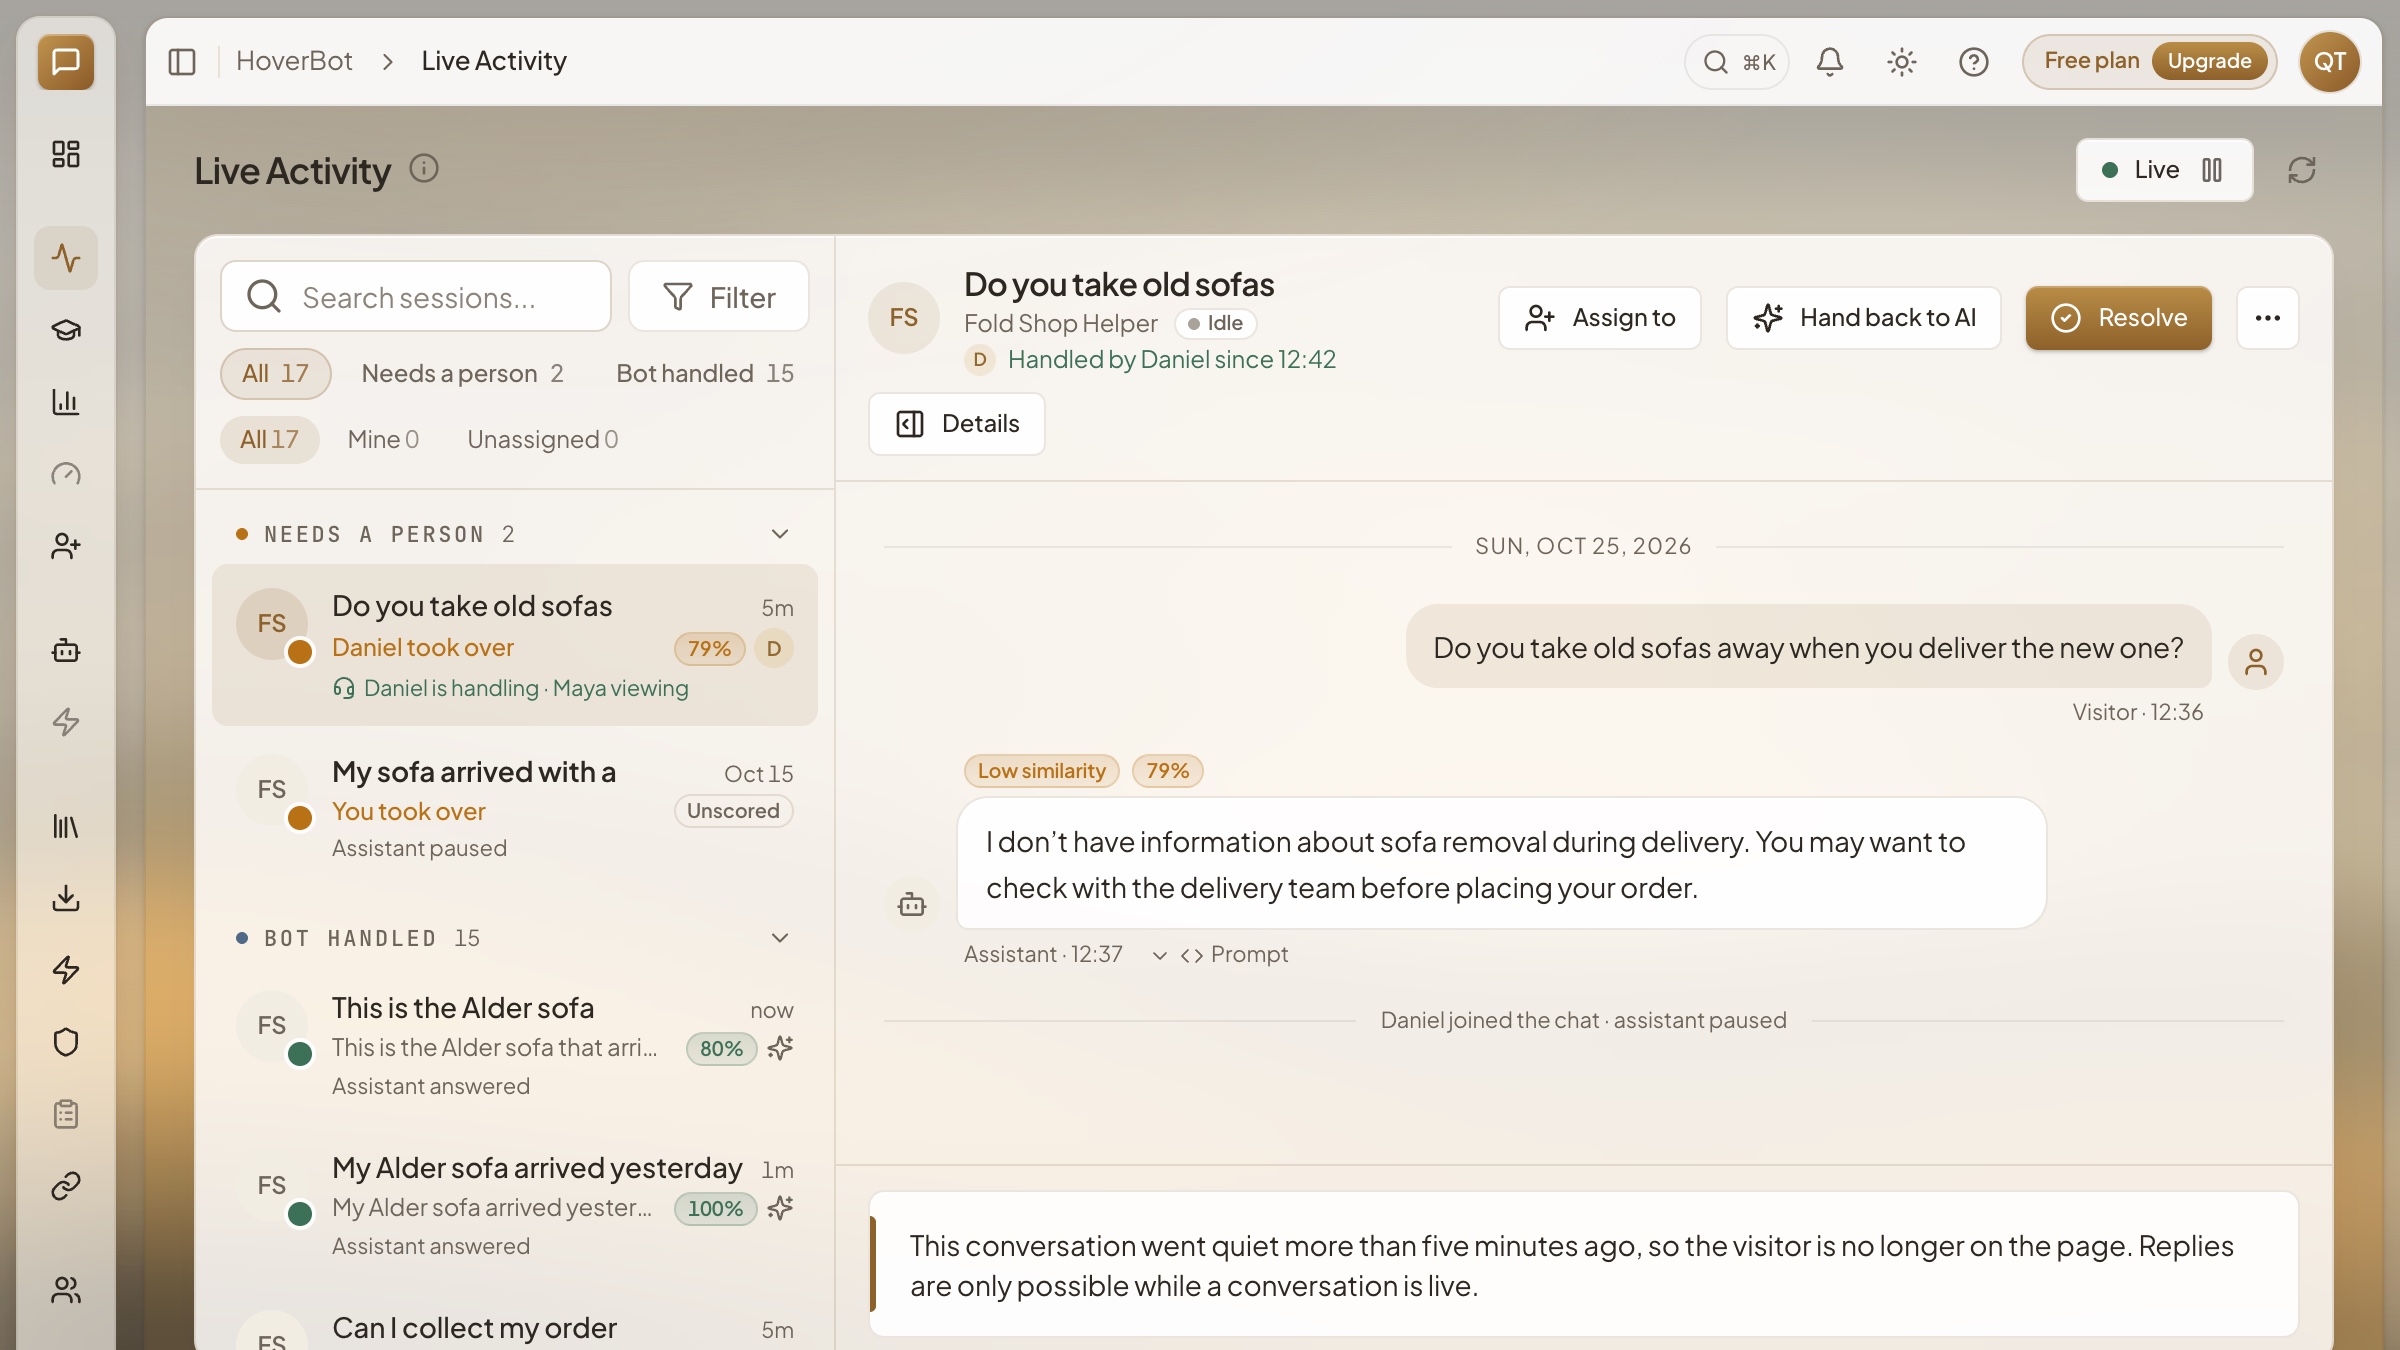Open the Assign to dropdown

[1600, 318]
